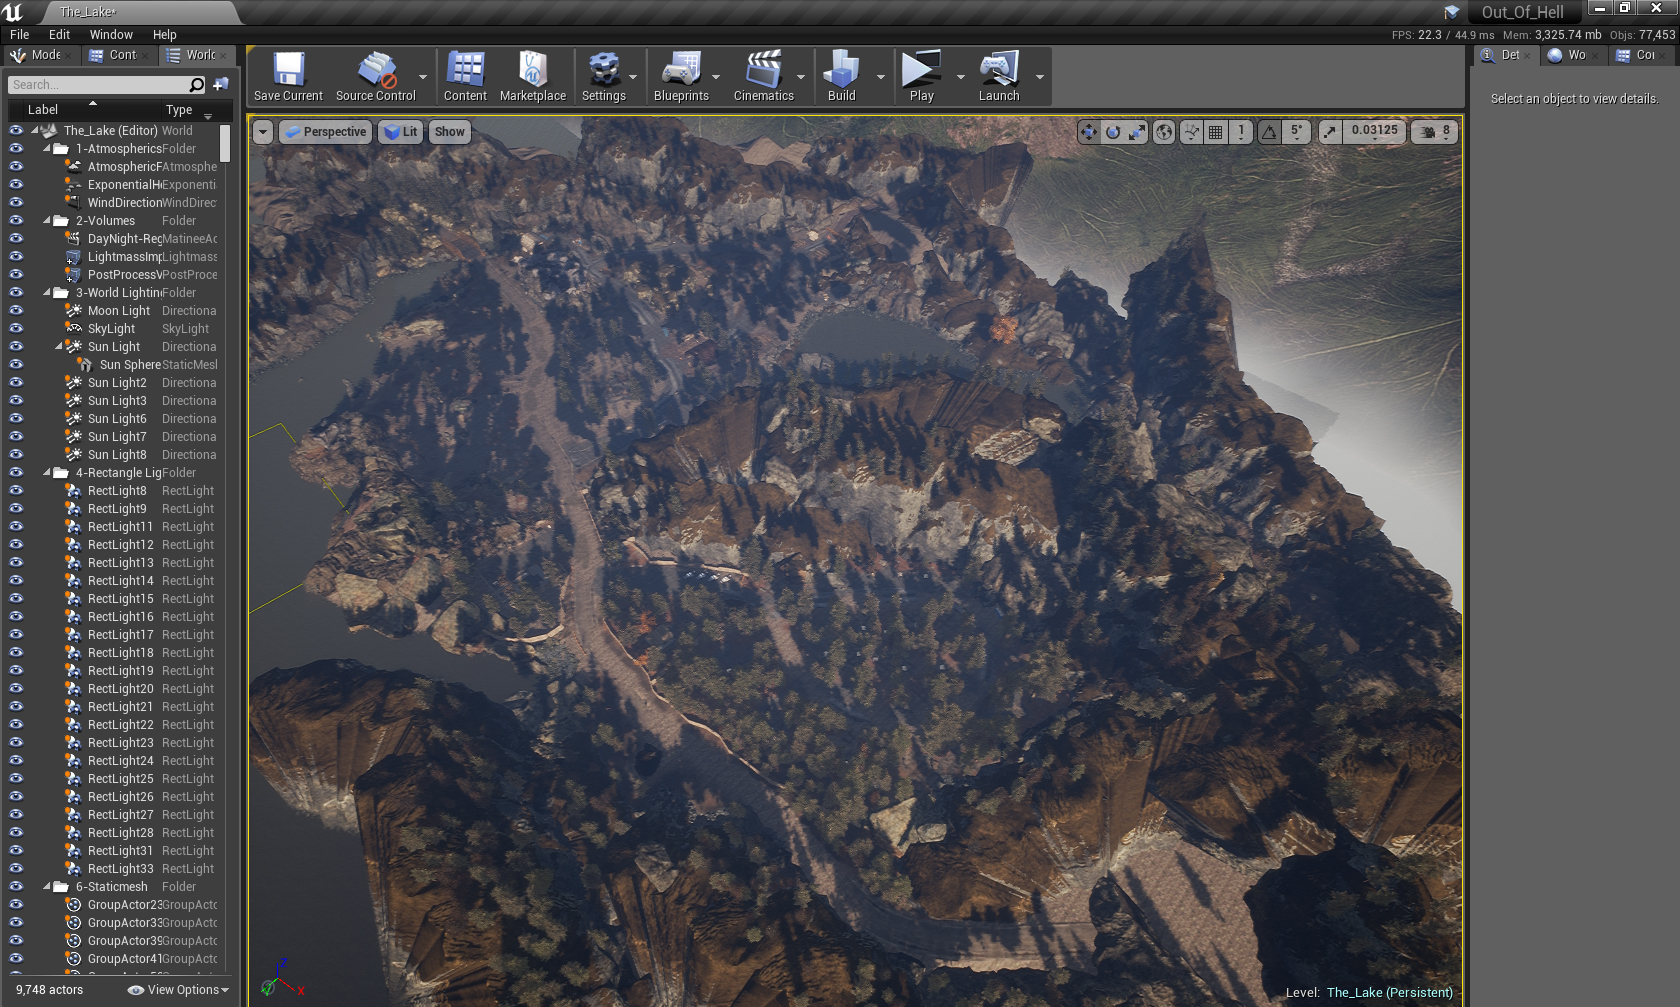Screen dimensions: 1680x1007
Task: Select the scale transform gizmo icon
Action: tap(1137, 132)
